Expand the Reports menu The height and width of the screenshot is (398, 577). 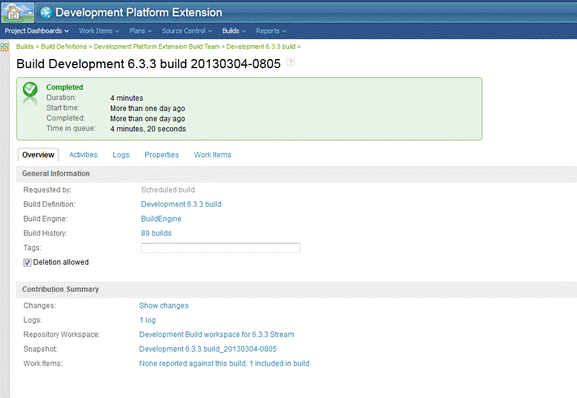tap(271, 31)
